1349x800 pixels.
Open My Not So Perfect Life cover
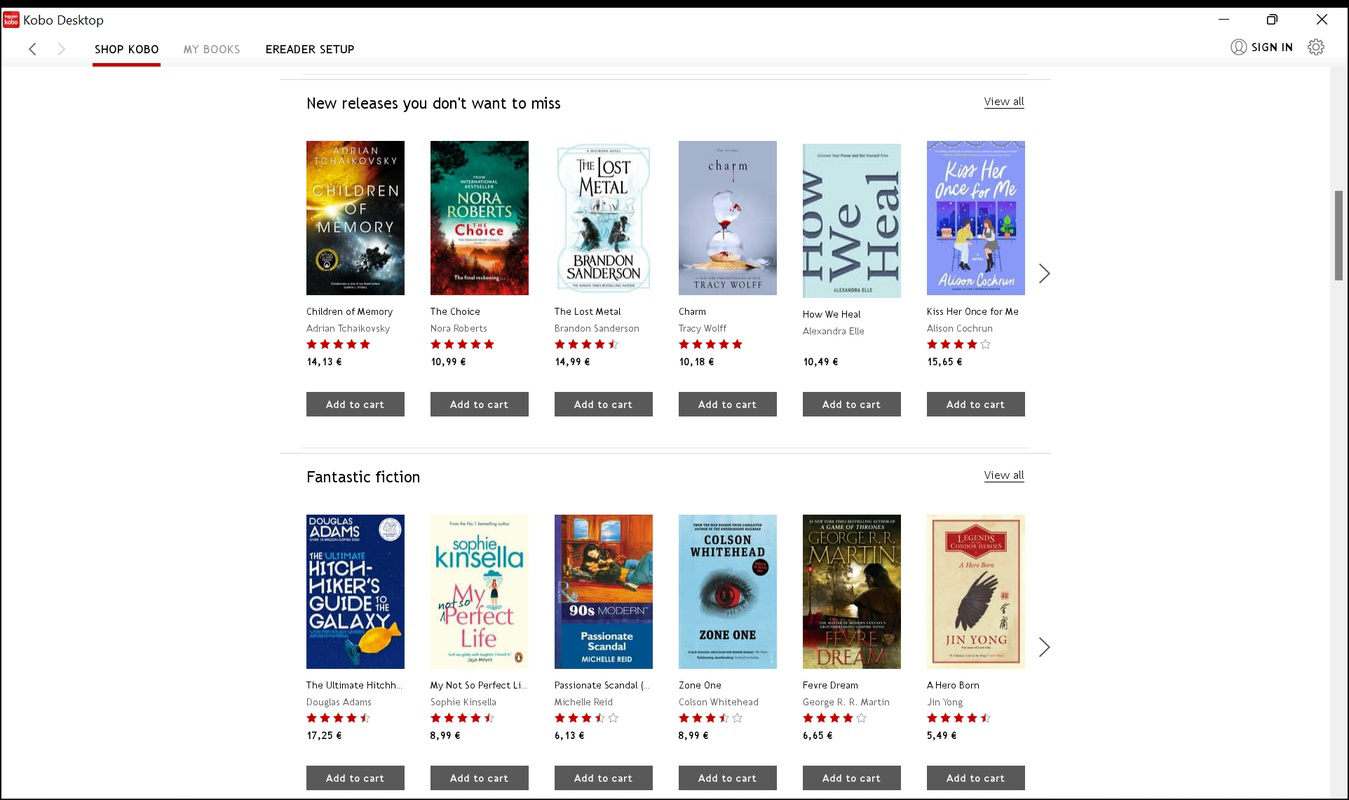click(x=479, y=592)
